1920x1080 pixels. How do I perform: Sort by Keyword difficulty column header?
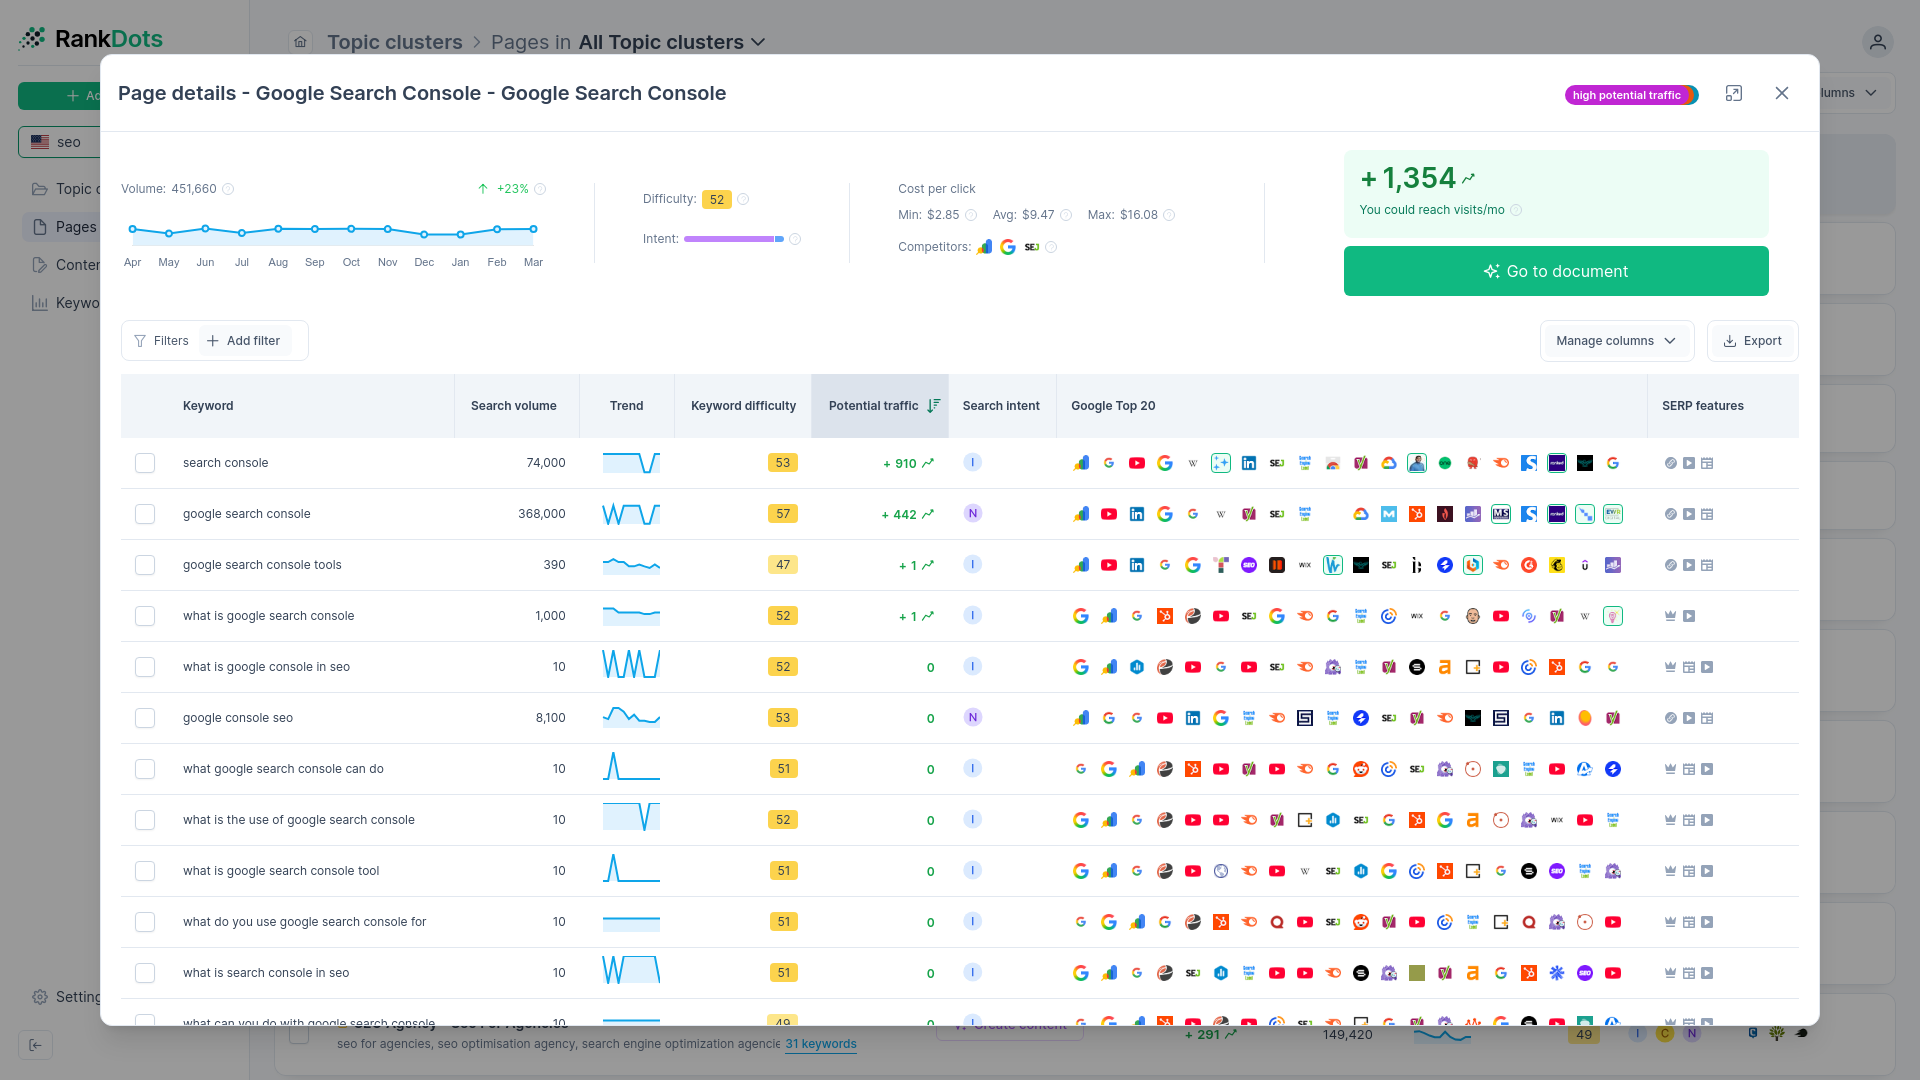pyautogui.click(x=743, y=406)
